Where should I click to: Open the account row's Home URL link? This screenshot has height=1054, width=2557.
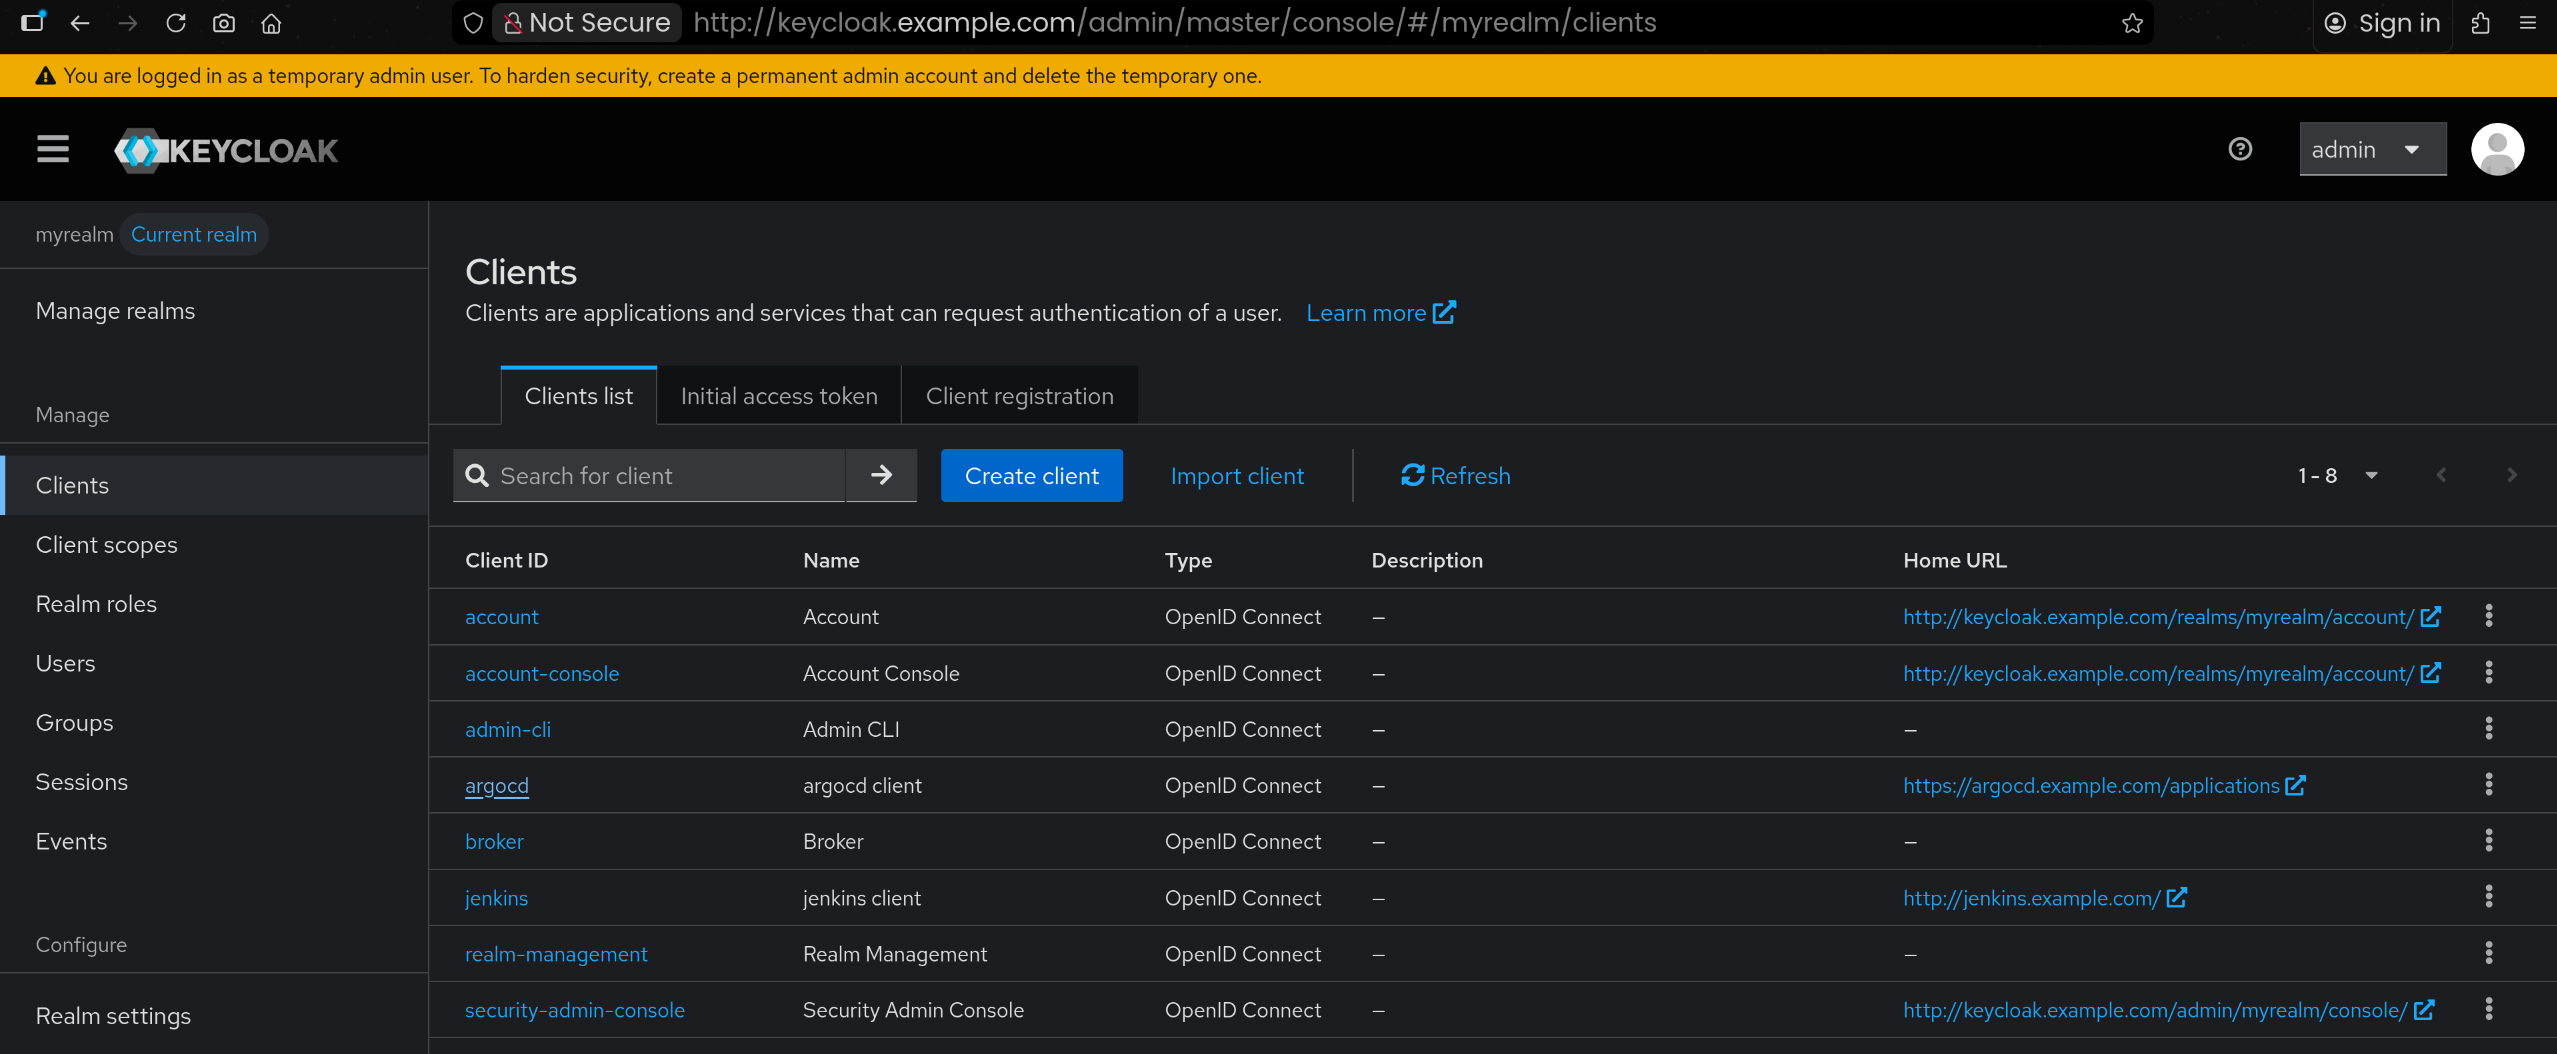tap(2171, 617)
